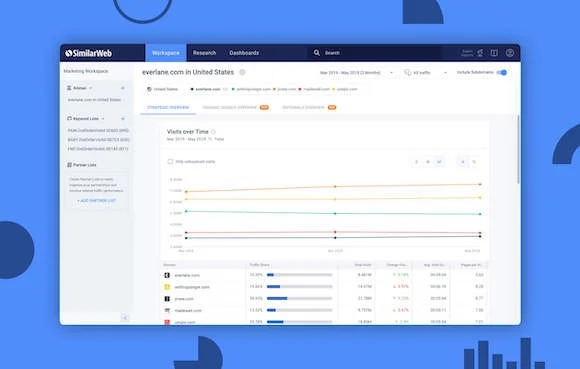
Task: Click the Arenas section icon
Action: (x=69, y=88)
